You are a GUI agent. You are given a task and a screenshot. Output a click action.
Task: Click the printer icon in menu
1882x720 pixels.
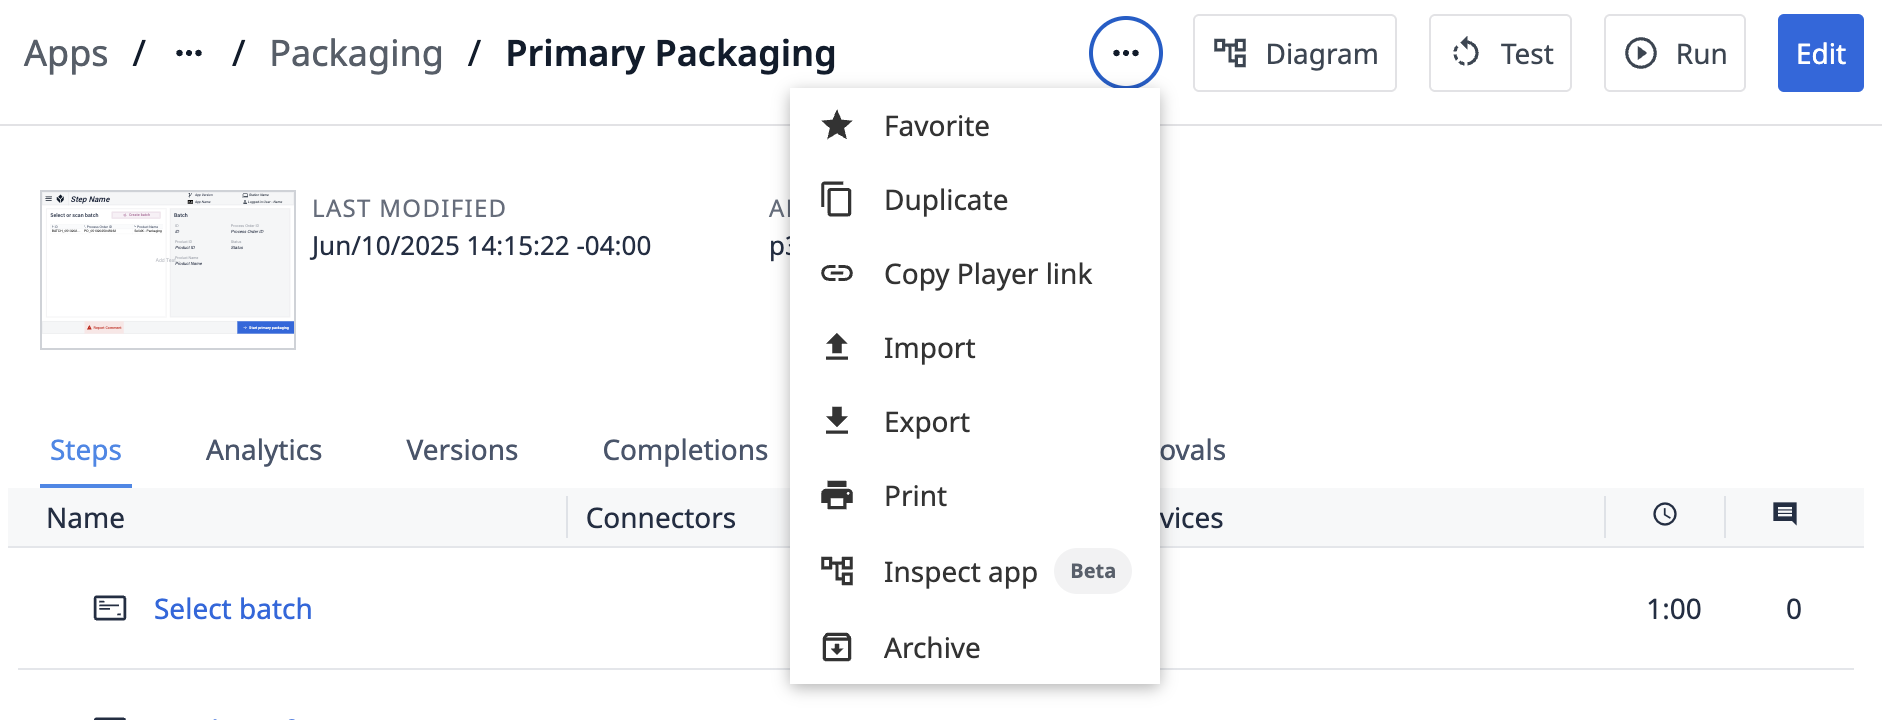pyautogui.click(x=837, y=495)
